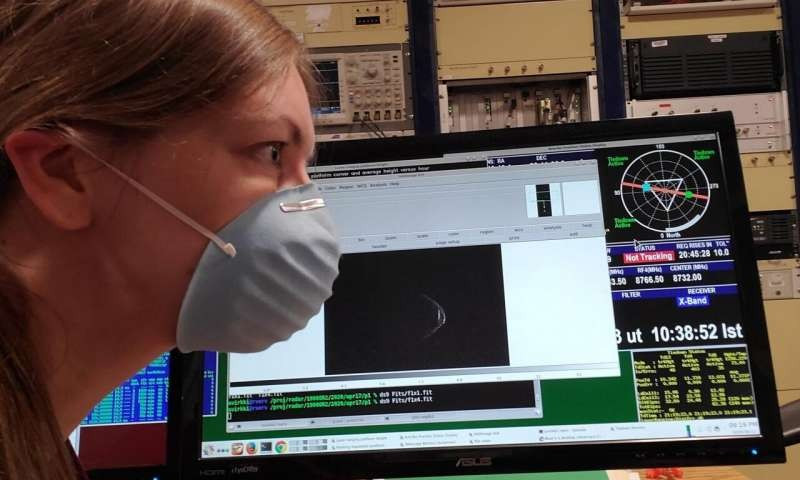Click the '8766.50' RF frequency value
The width and height of the screenshot is (800, 480).
coord(649,280)
